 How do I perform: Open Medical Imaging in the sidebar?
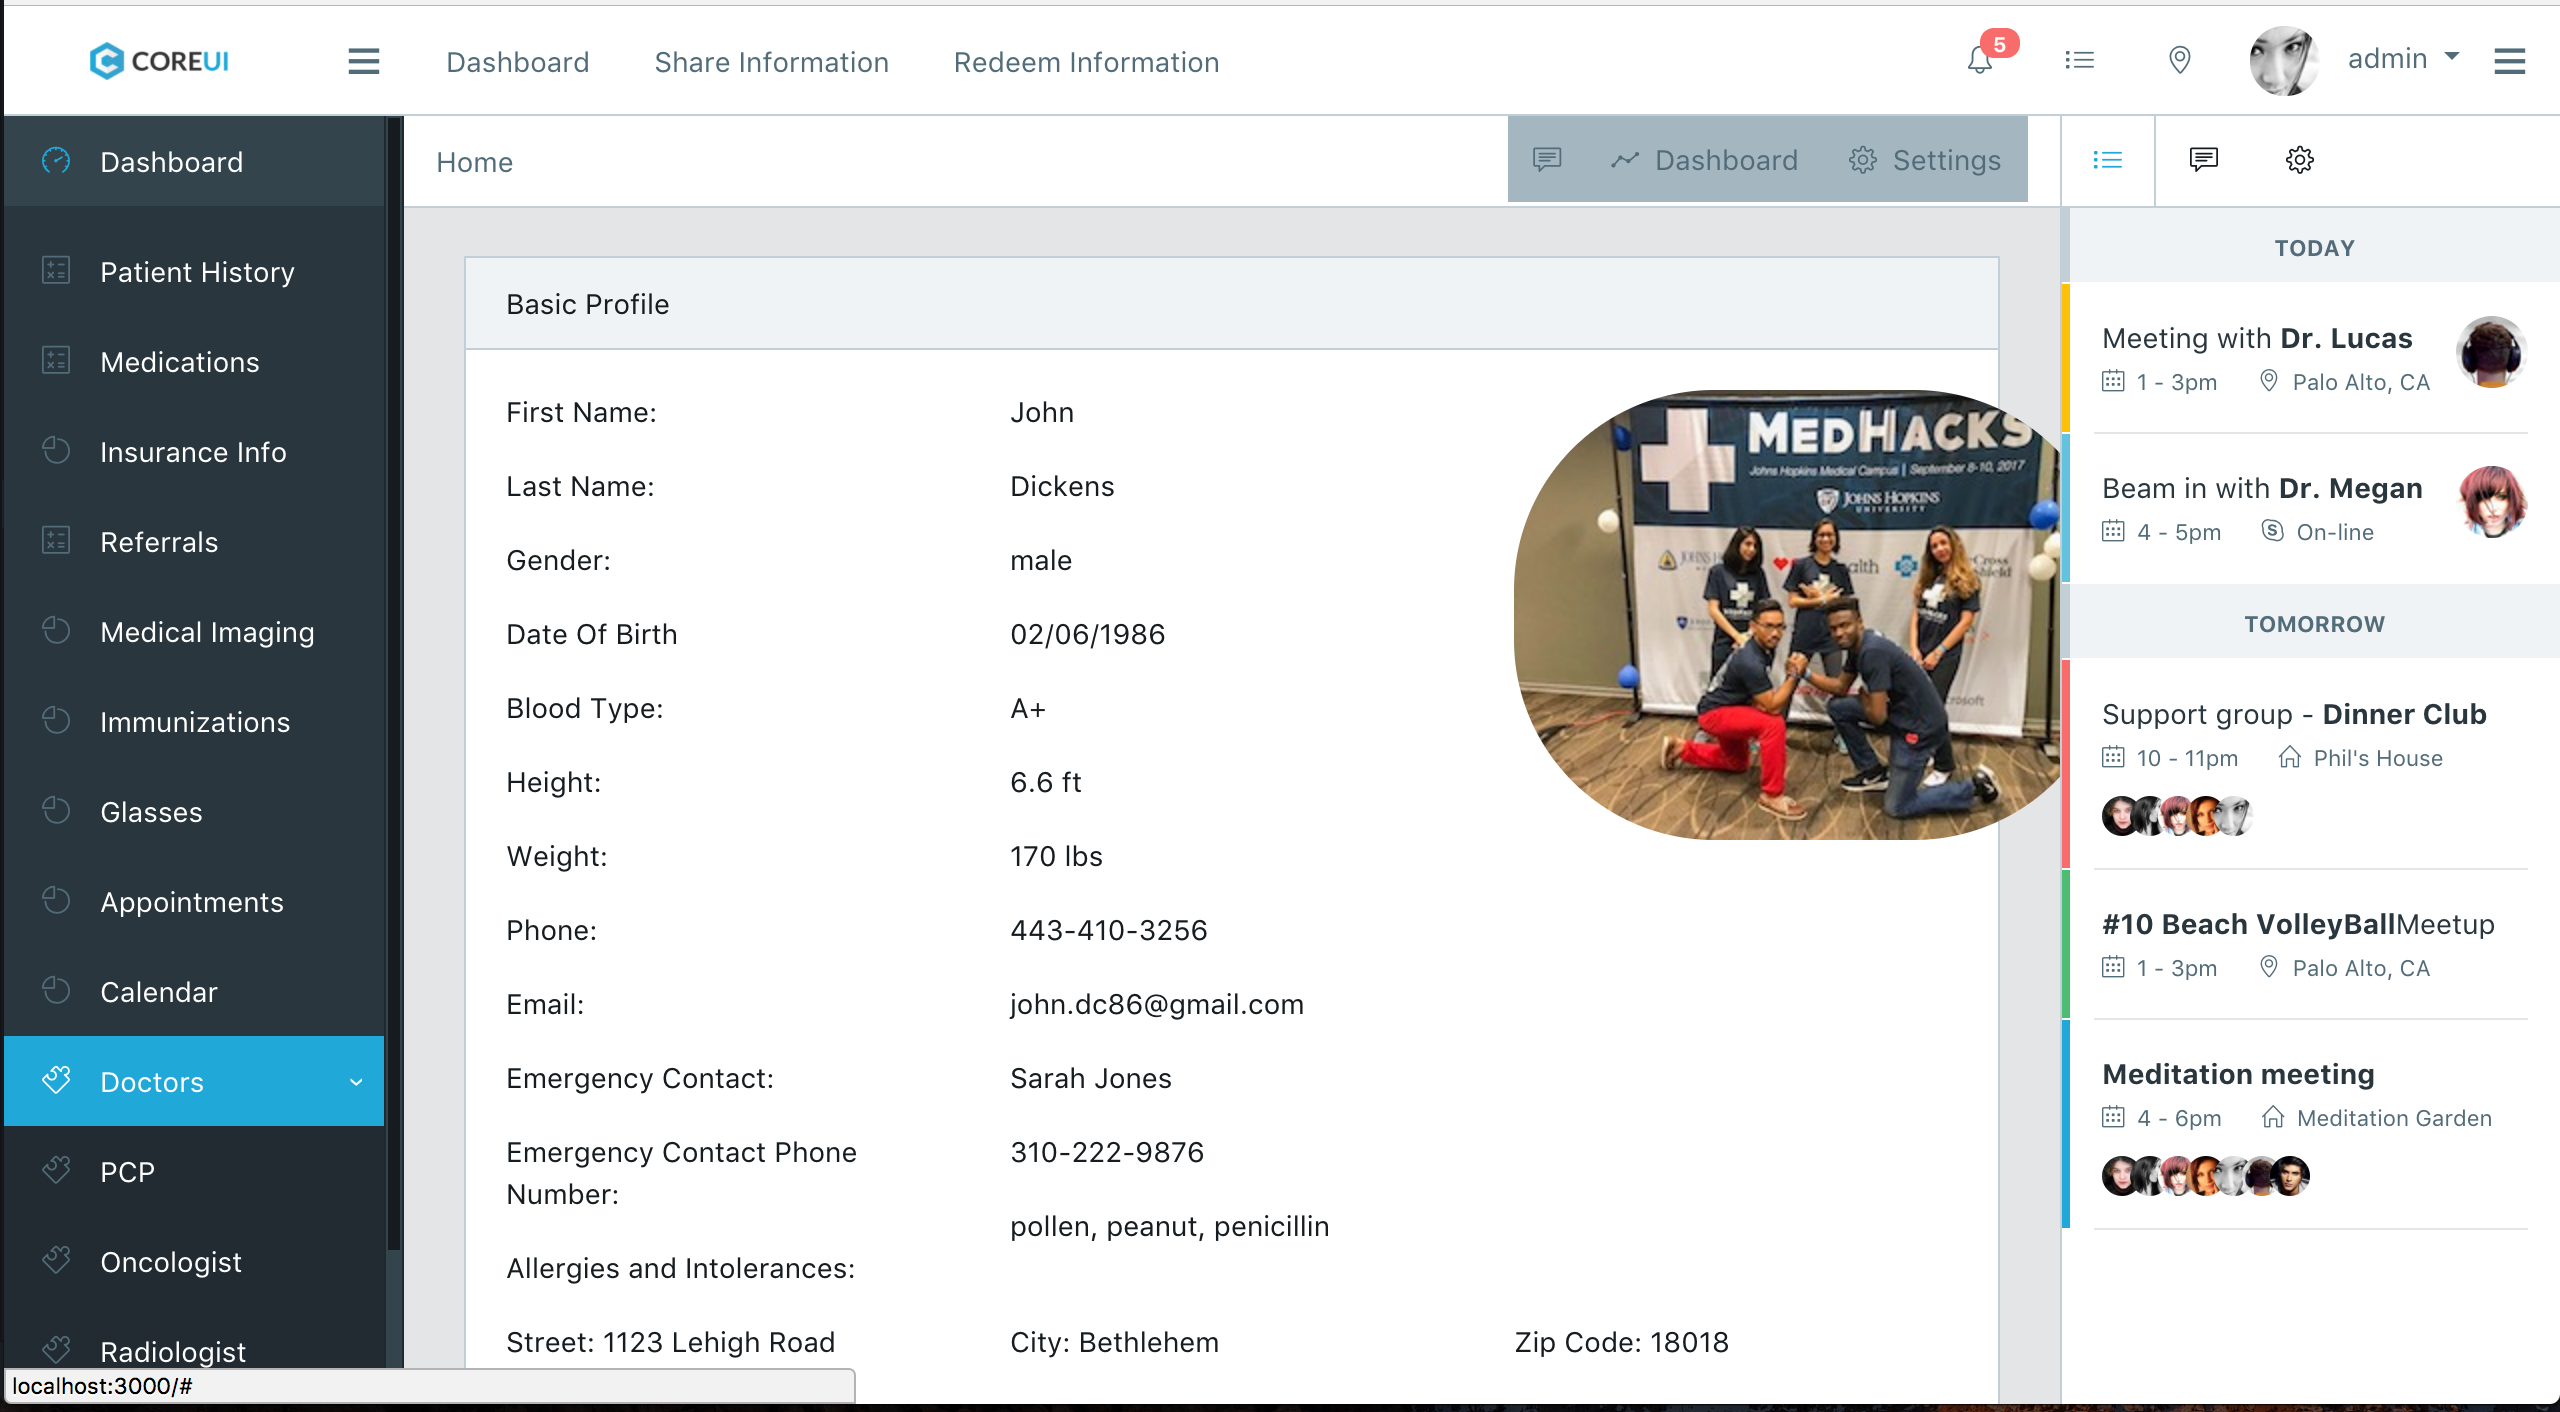pos(207,632)
